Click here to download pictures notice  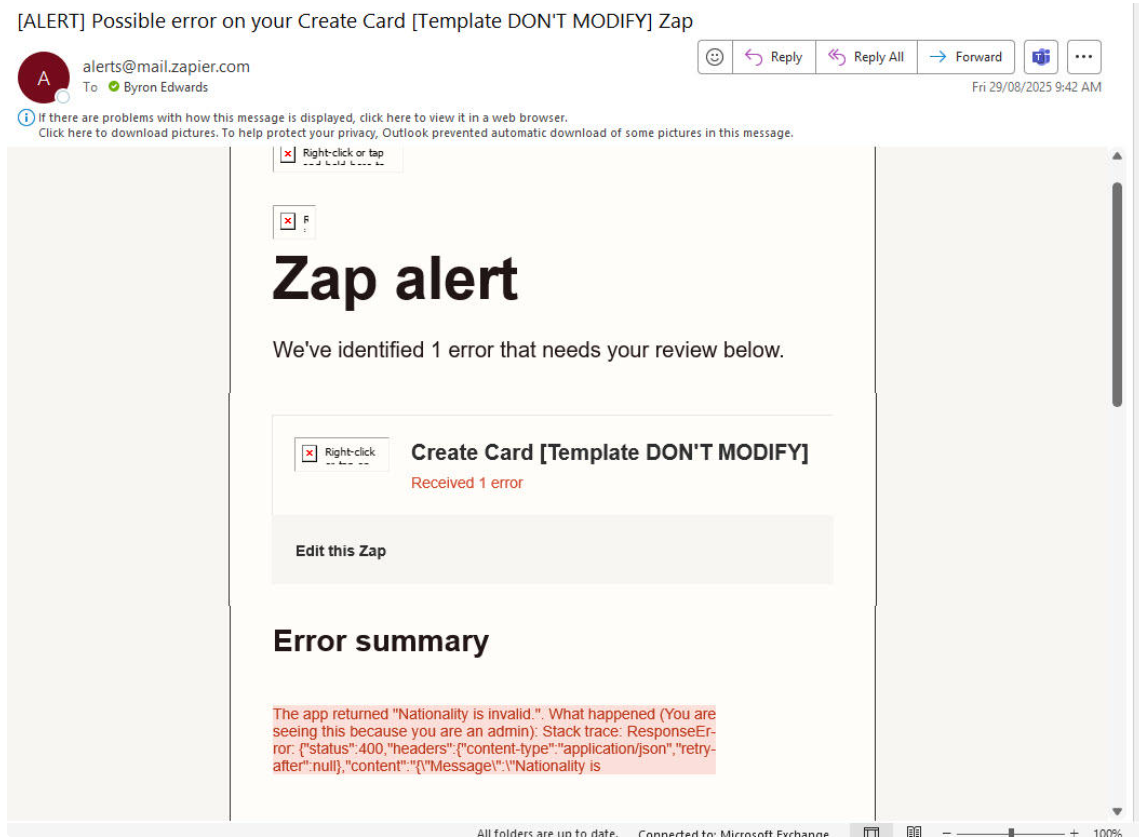pos(415,133)
